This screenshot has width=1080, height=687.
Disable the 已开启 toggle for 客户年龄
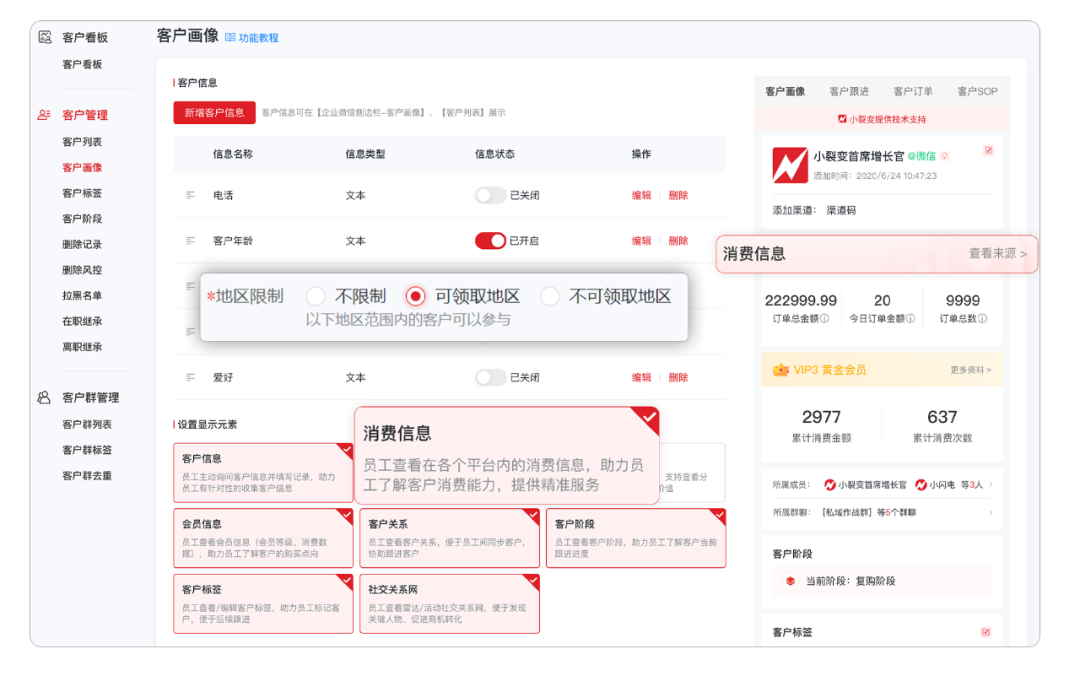click(x=490, y=240)
